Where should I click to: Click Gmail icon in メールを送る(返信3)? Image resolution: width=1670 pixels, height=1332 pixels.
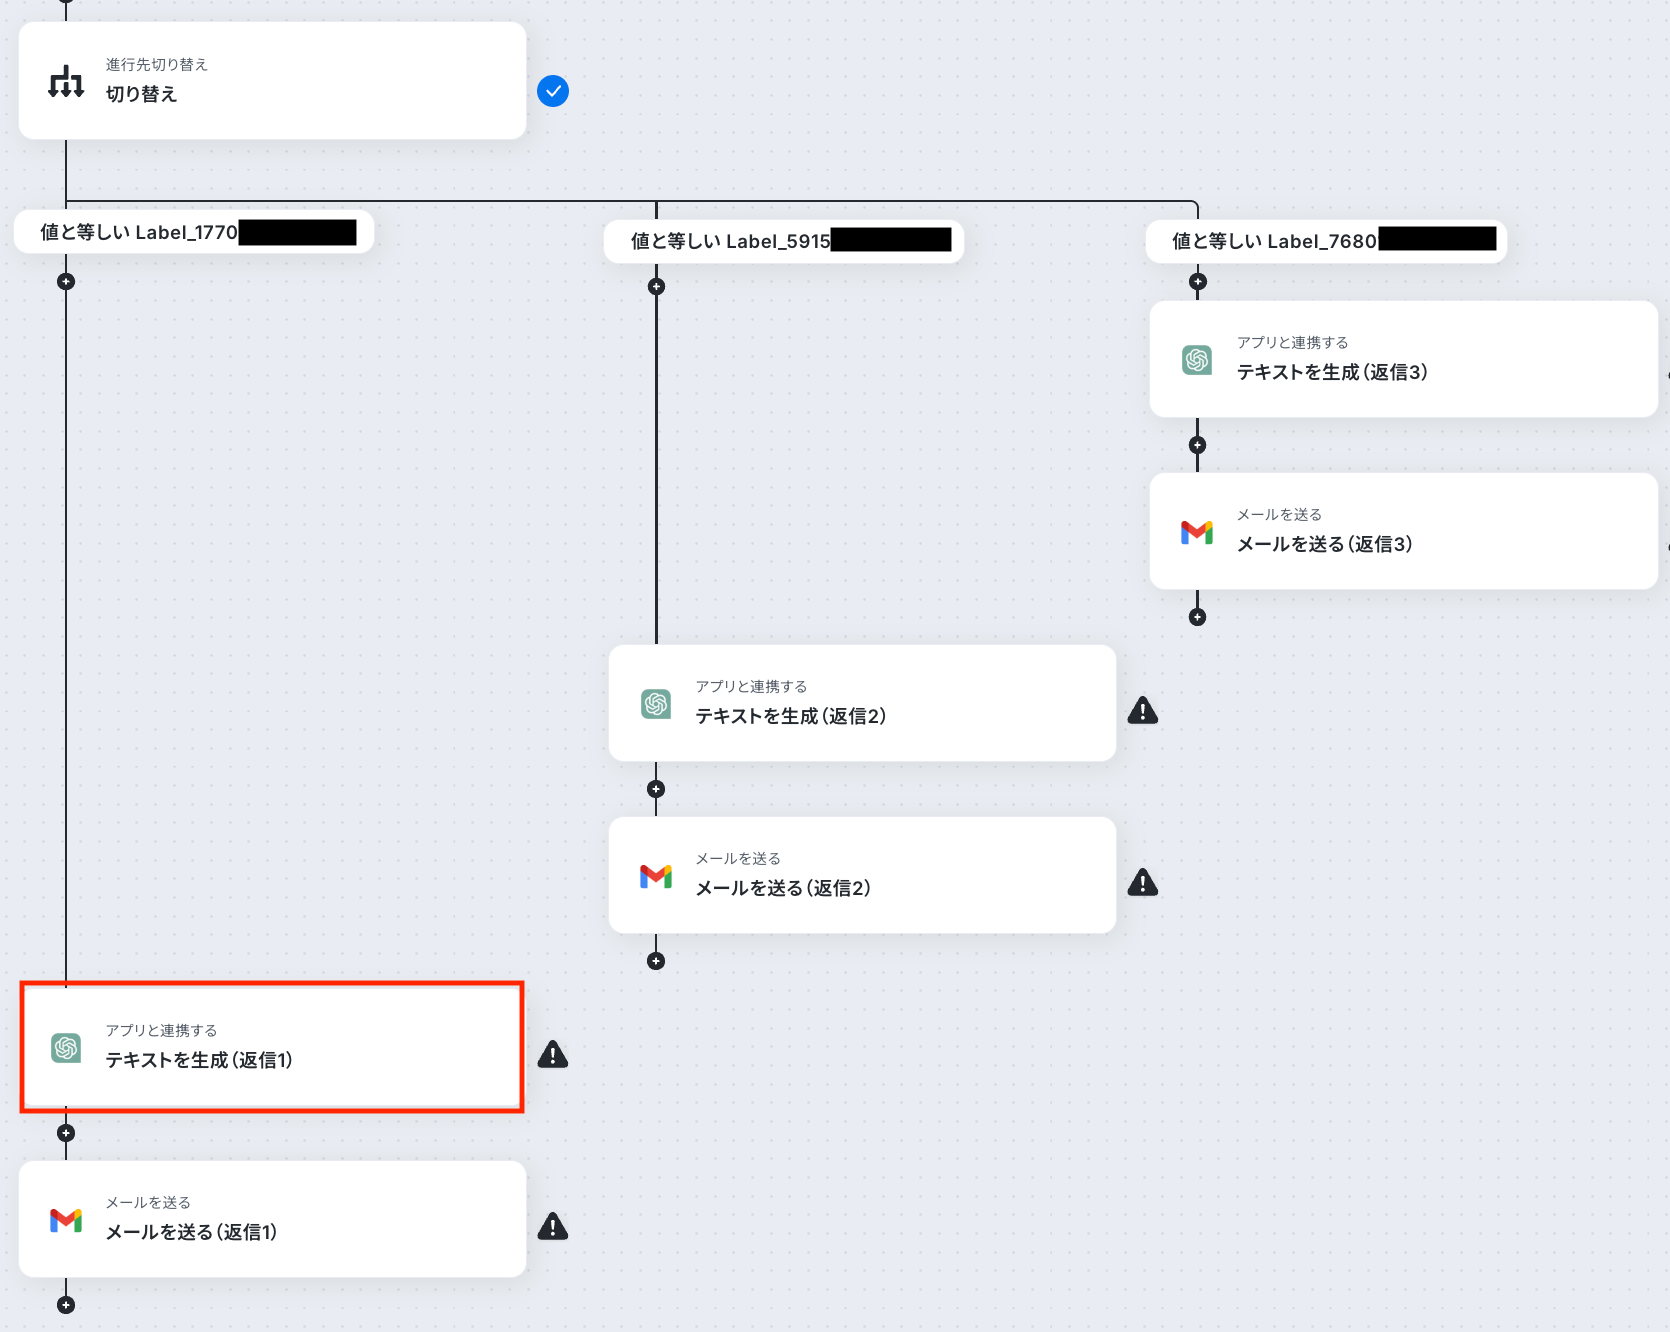coord(1197,532)
